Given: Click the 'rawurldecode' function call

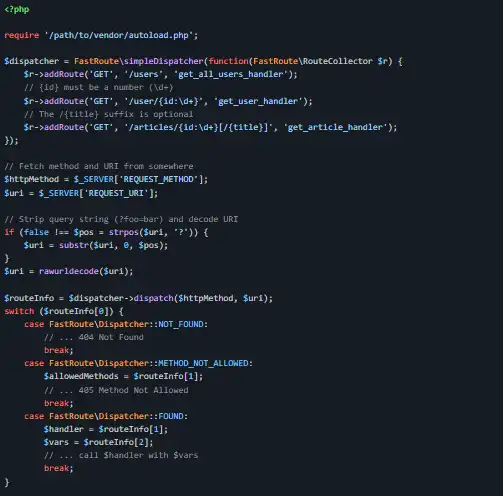Looking at the screenshot, I should click(x=69, y=271).
